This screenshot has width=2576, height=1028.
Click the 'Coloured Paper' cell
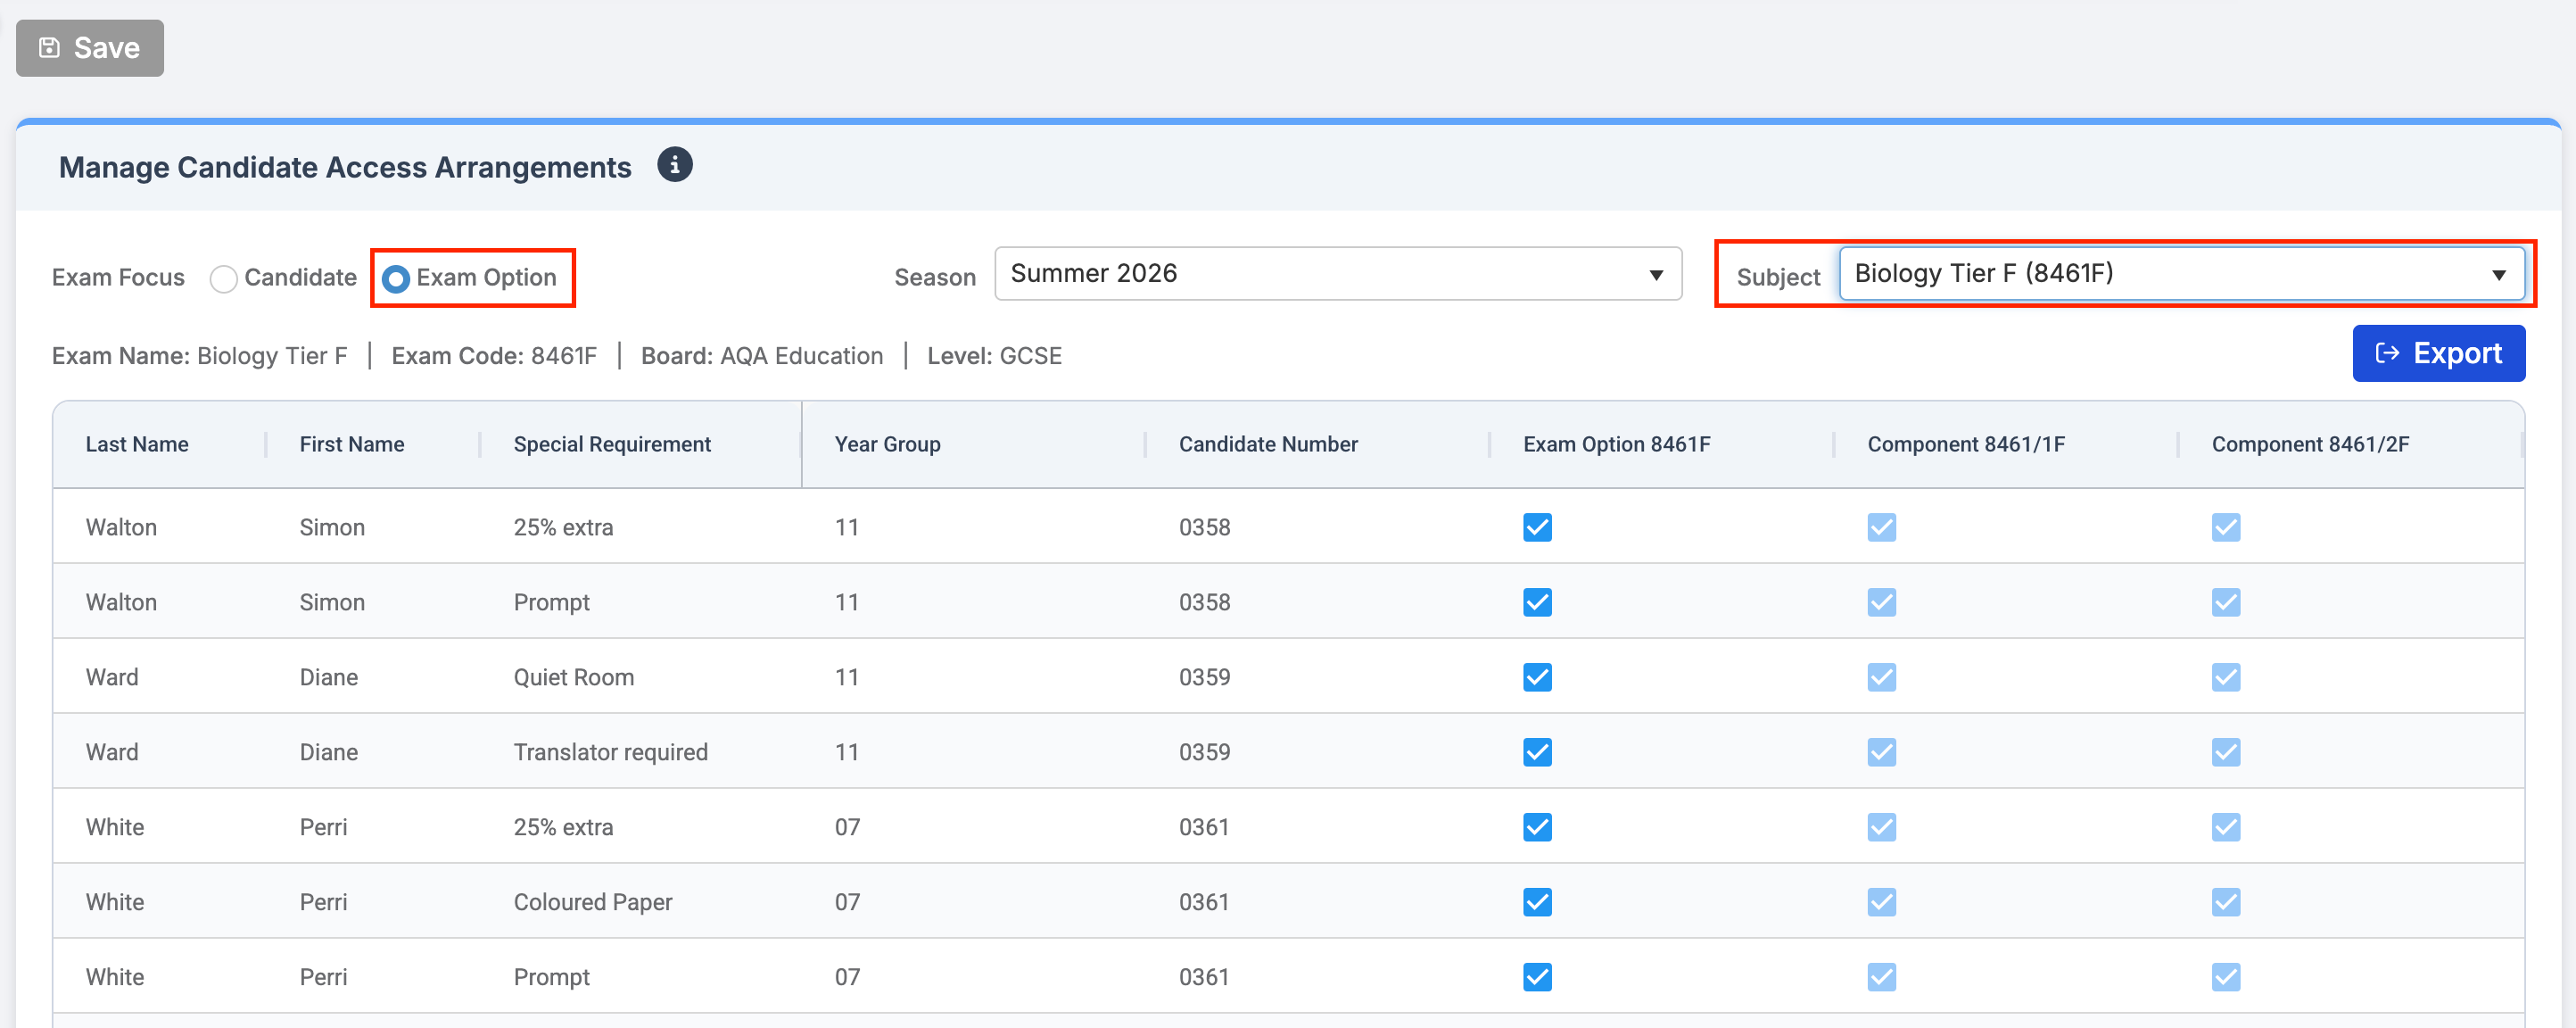click(593, 902)
